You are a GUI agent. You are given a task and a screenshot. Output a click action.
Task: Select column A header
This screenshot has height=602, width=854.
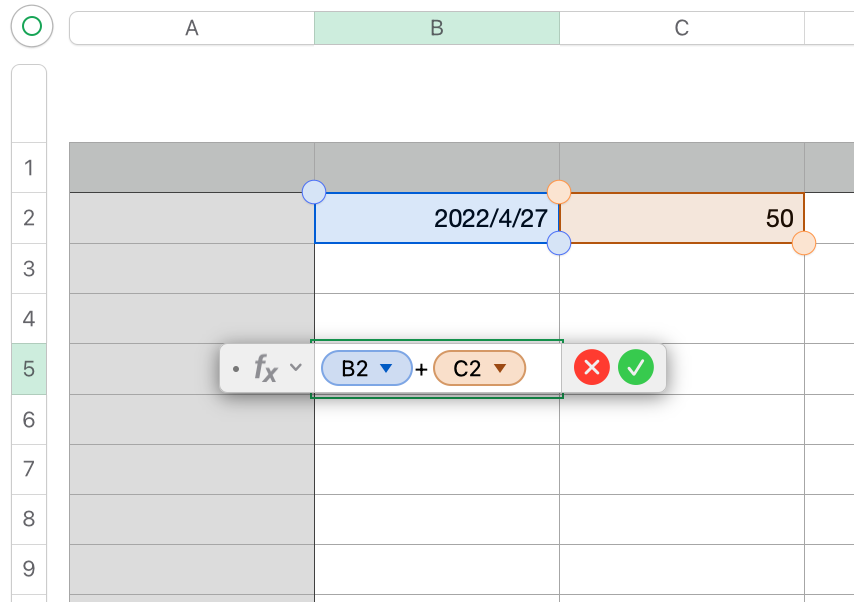[192, 28]
